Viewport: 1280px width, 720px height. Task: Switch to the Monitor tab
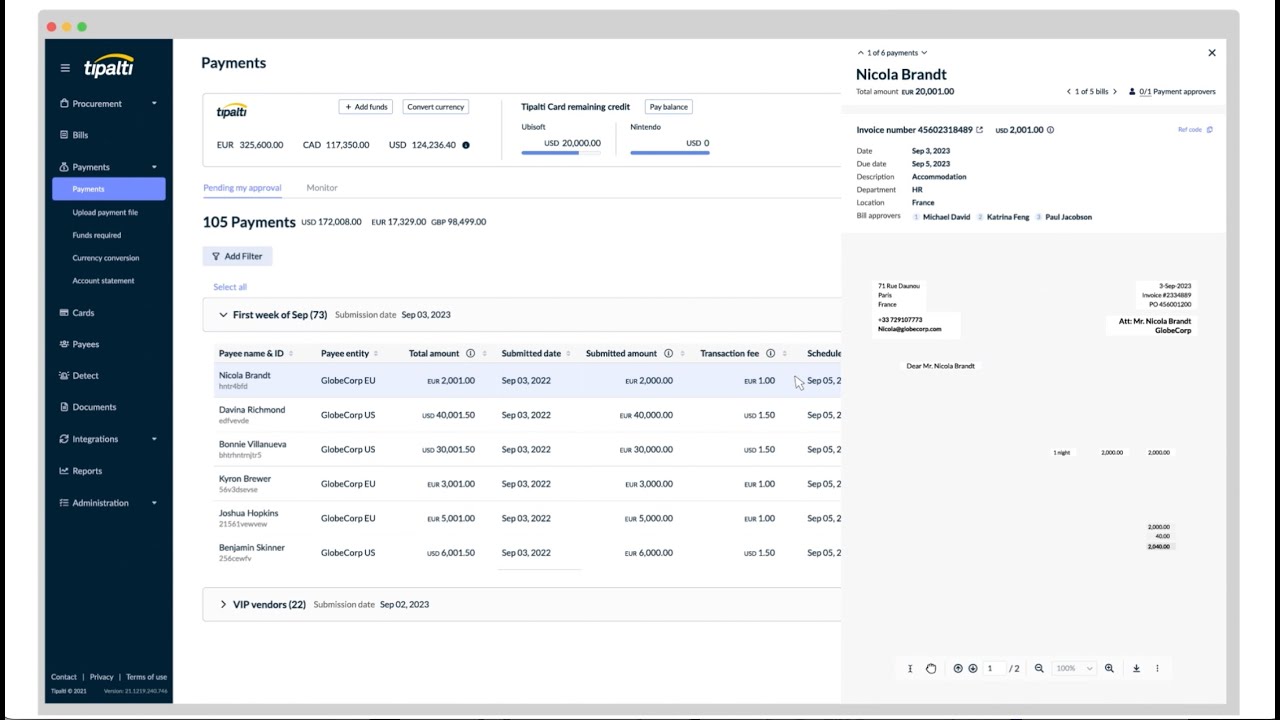point(321,187)
